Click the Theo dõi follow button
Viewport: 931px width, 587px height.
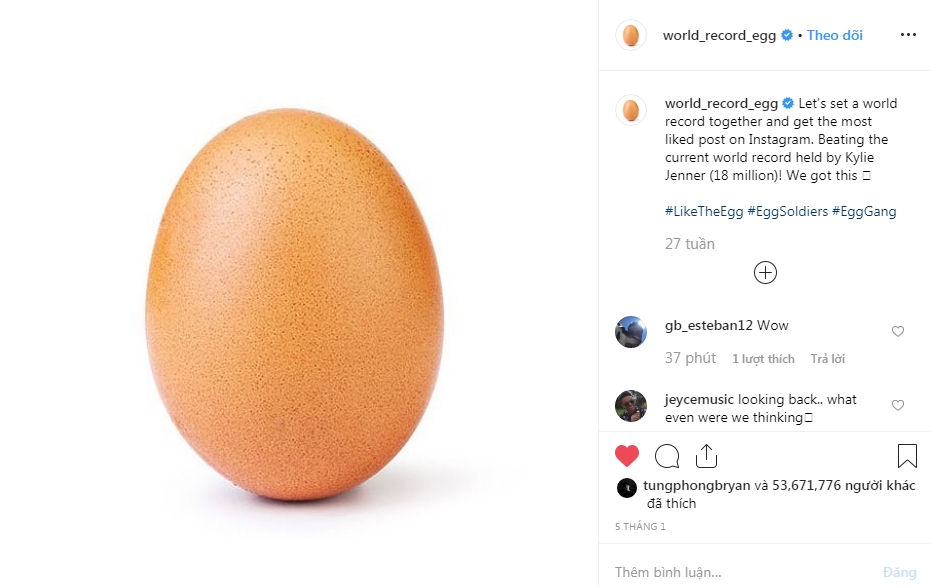point(834,35)
